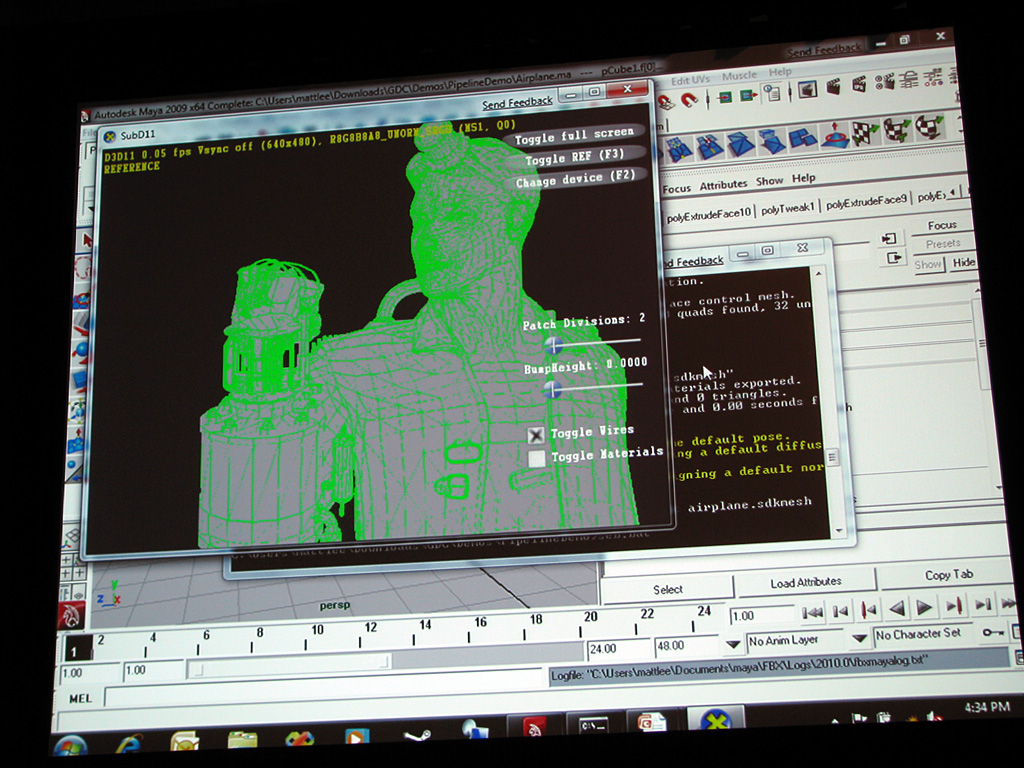The height and width of the screenshot is (768, 1024).
Task: Click the Focus button in attribute editor
Action: pos(942,225)
